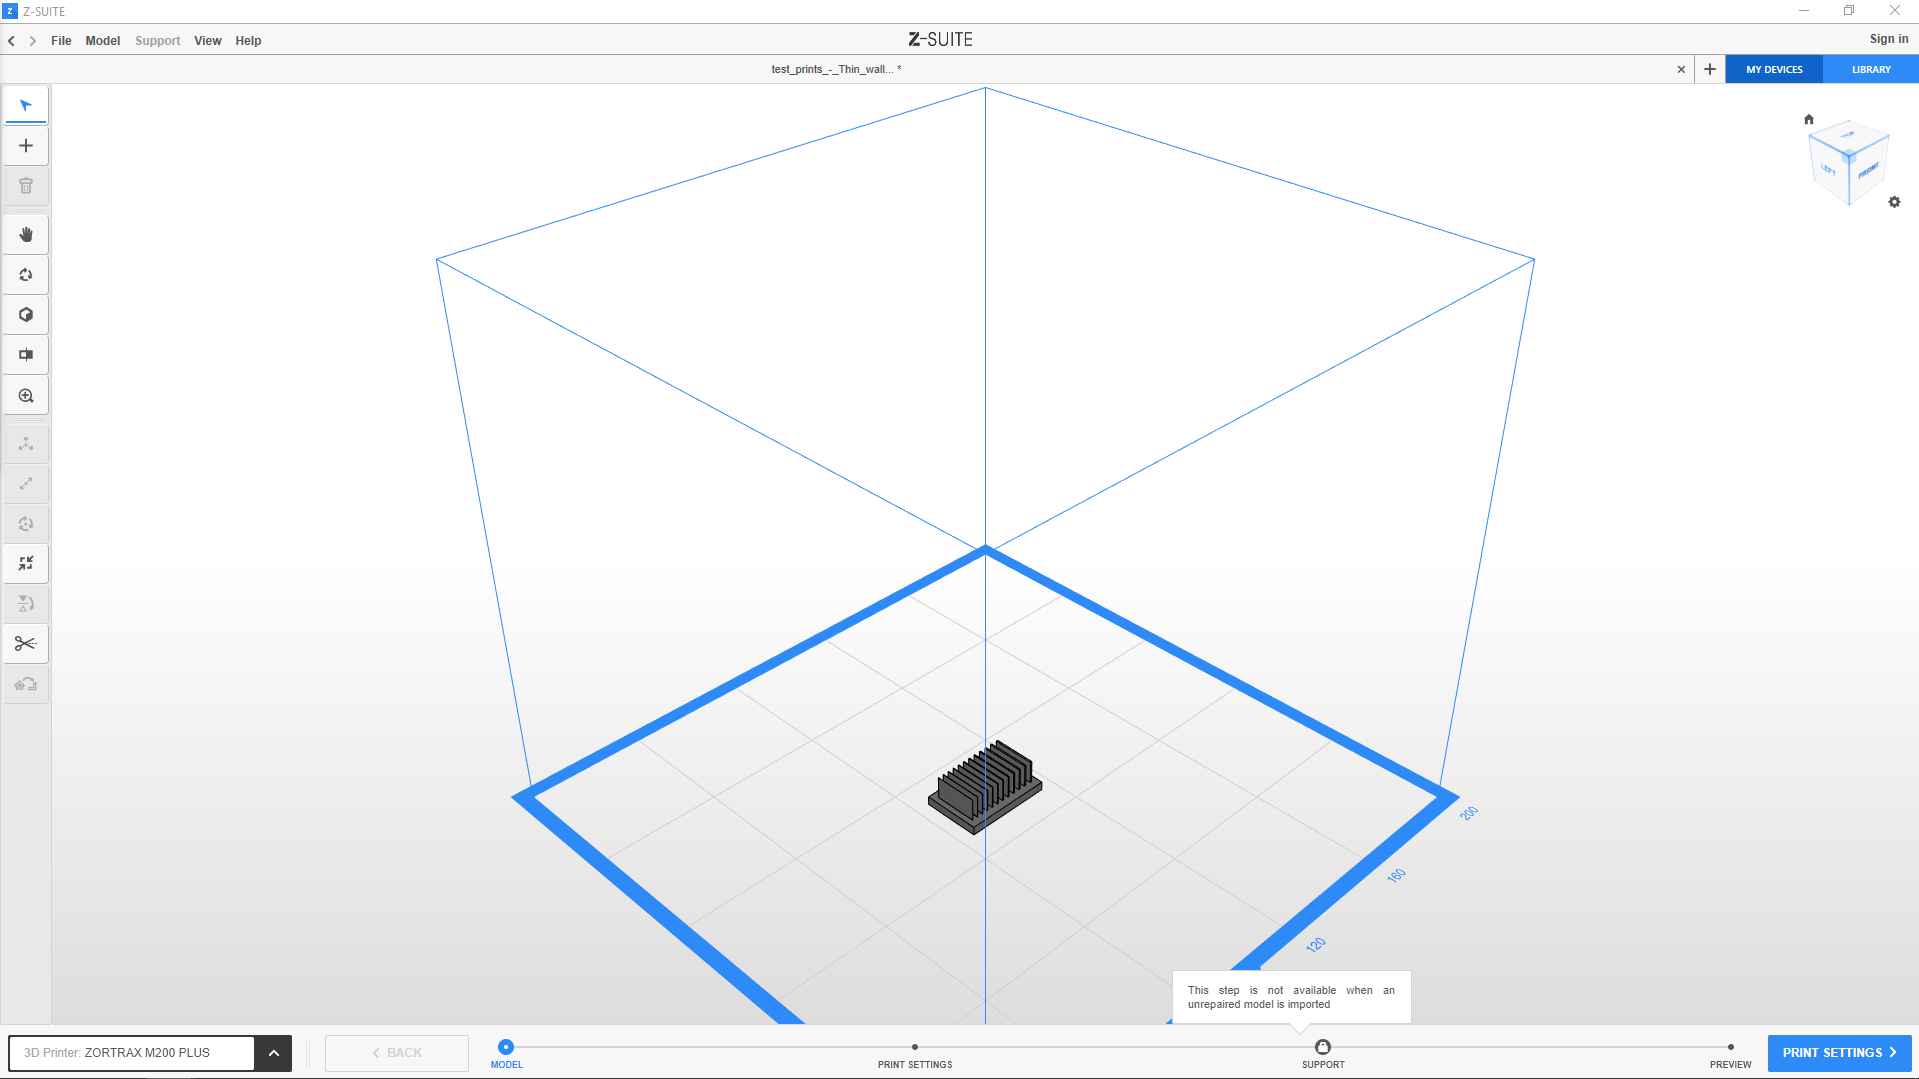The image size is (1919, 1079).
Task: Click the plus icon to add a model
Action: tap(26, 146)
